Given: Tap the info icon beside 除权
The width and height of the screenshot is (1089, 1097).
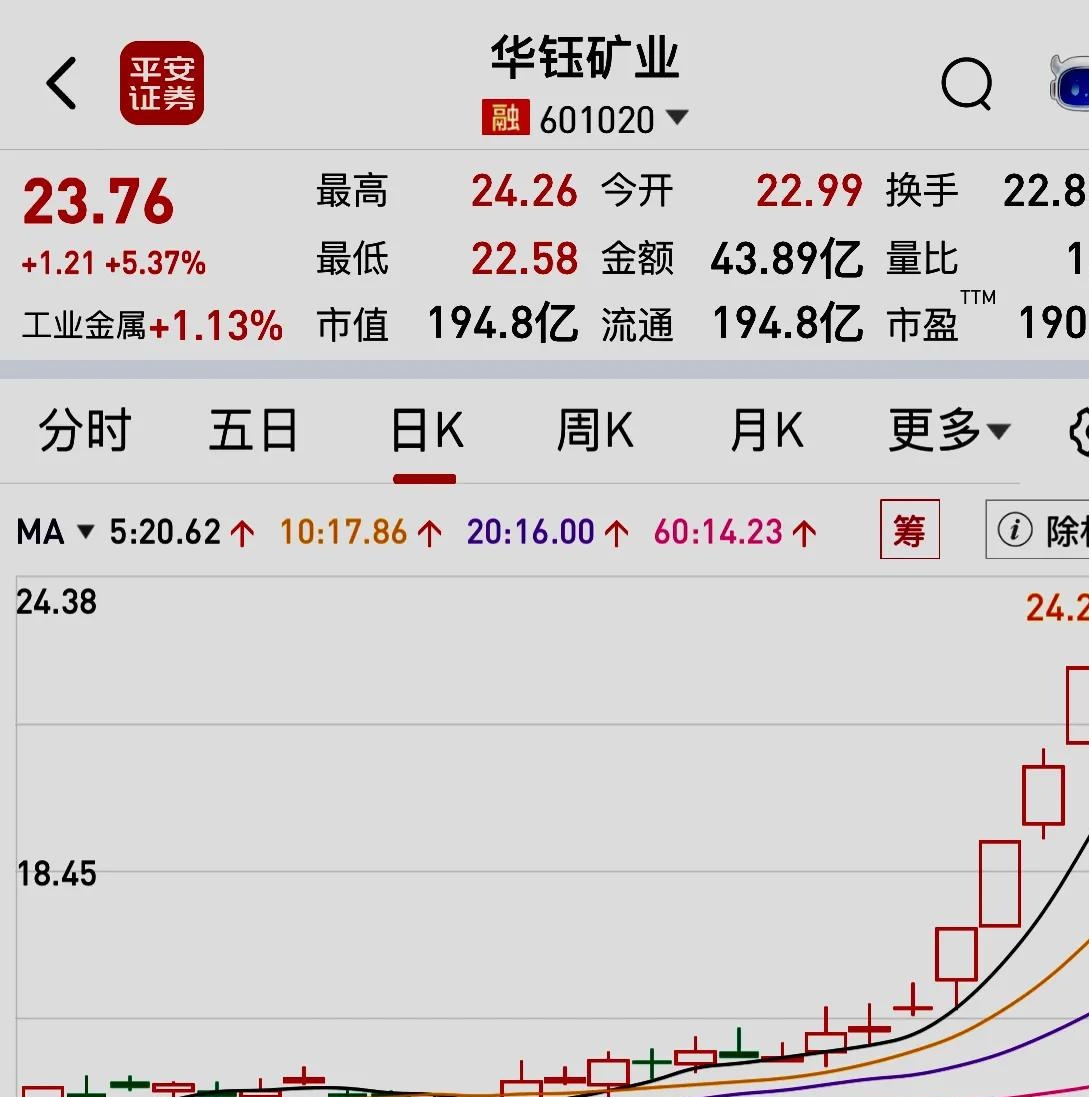Looking at the screenshot, I should pos(1014,531).
